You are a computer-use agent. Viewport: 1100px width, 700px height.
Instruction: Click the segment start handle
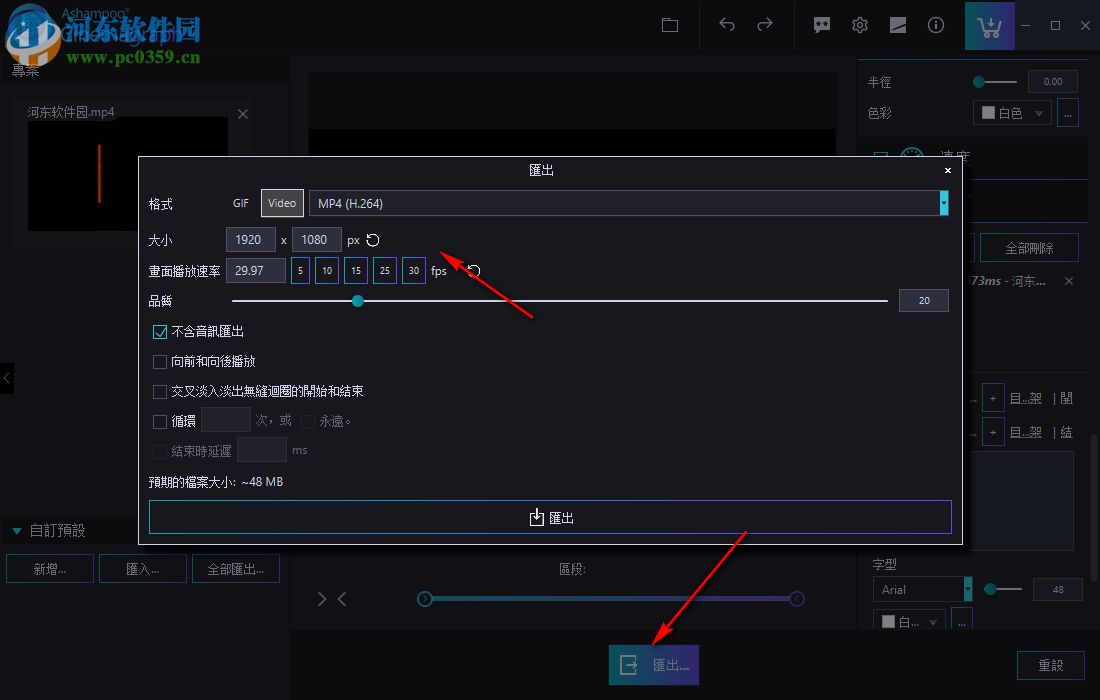click(424, 599)
